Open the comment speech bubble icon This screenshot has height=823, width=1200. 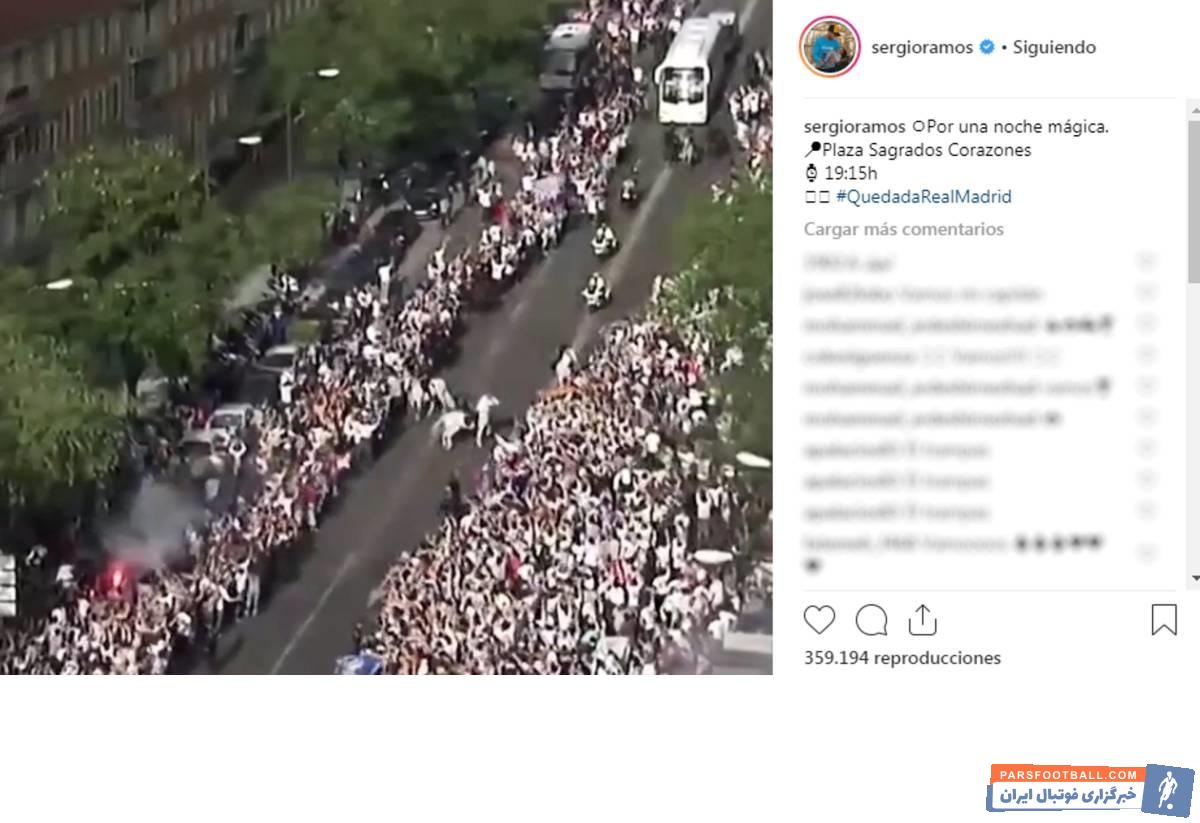click(872, 620)
